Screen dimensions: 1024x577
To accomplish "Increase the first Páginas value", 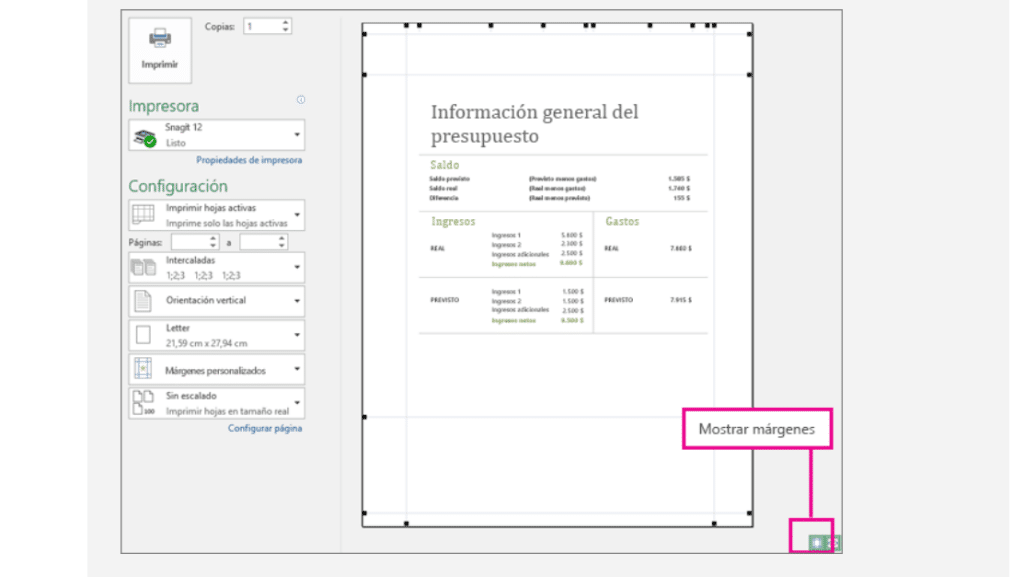I will click(213, 238).
